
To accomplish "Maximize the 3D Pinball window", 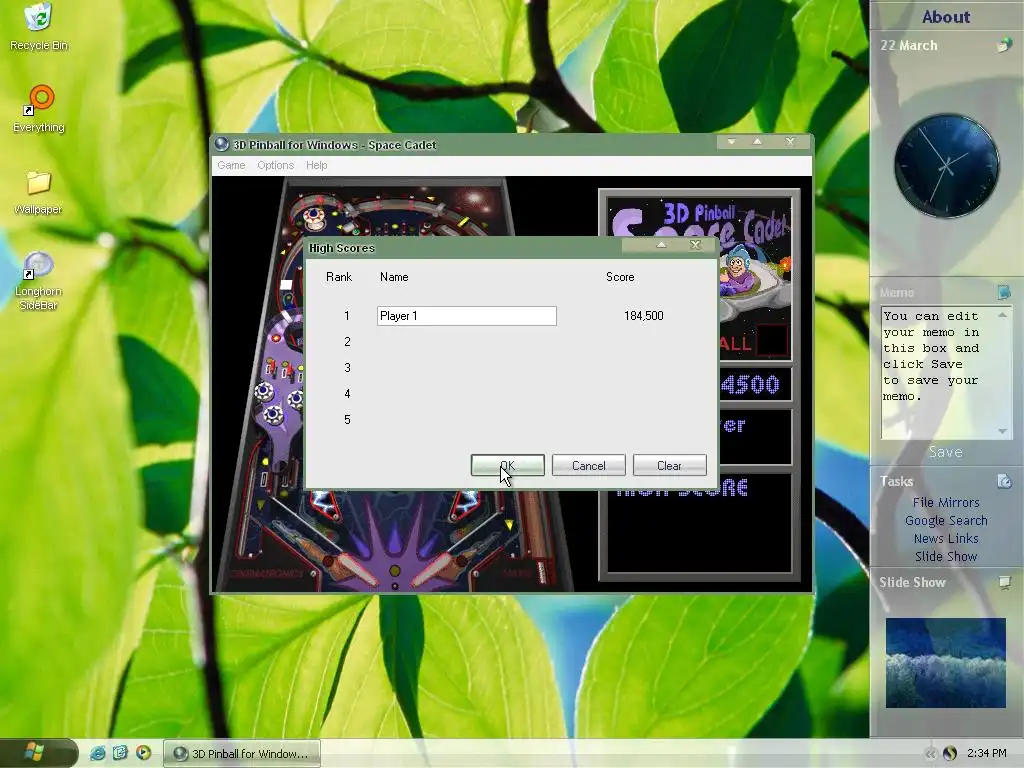I will click(x=758, y=142).
